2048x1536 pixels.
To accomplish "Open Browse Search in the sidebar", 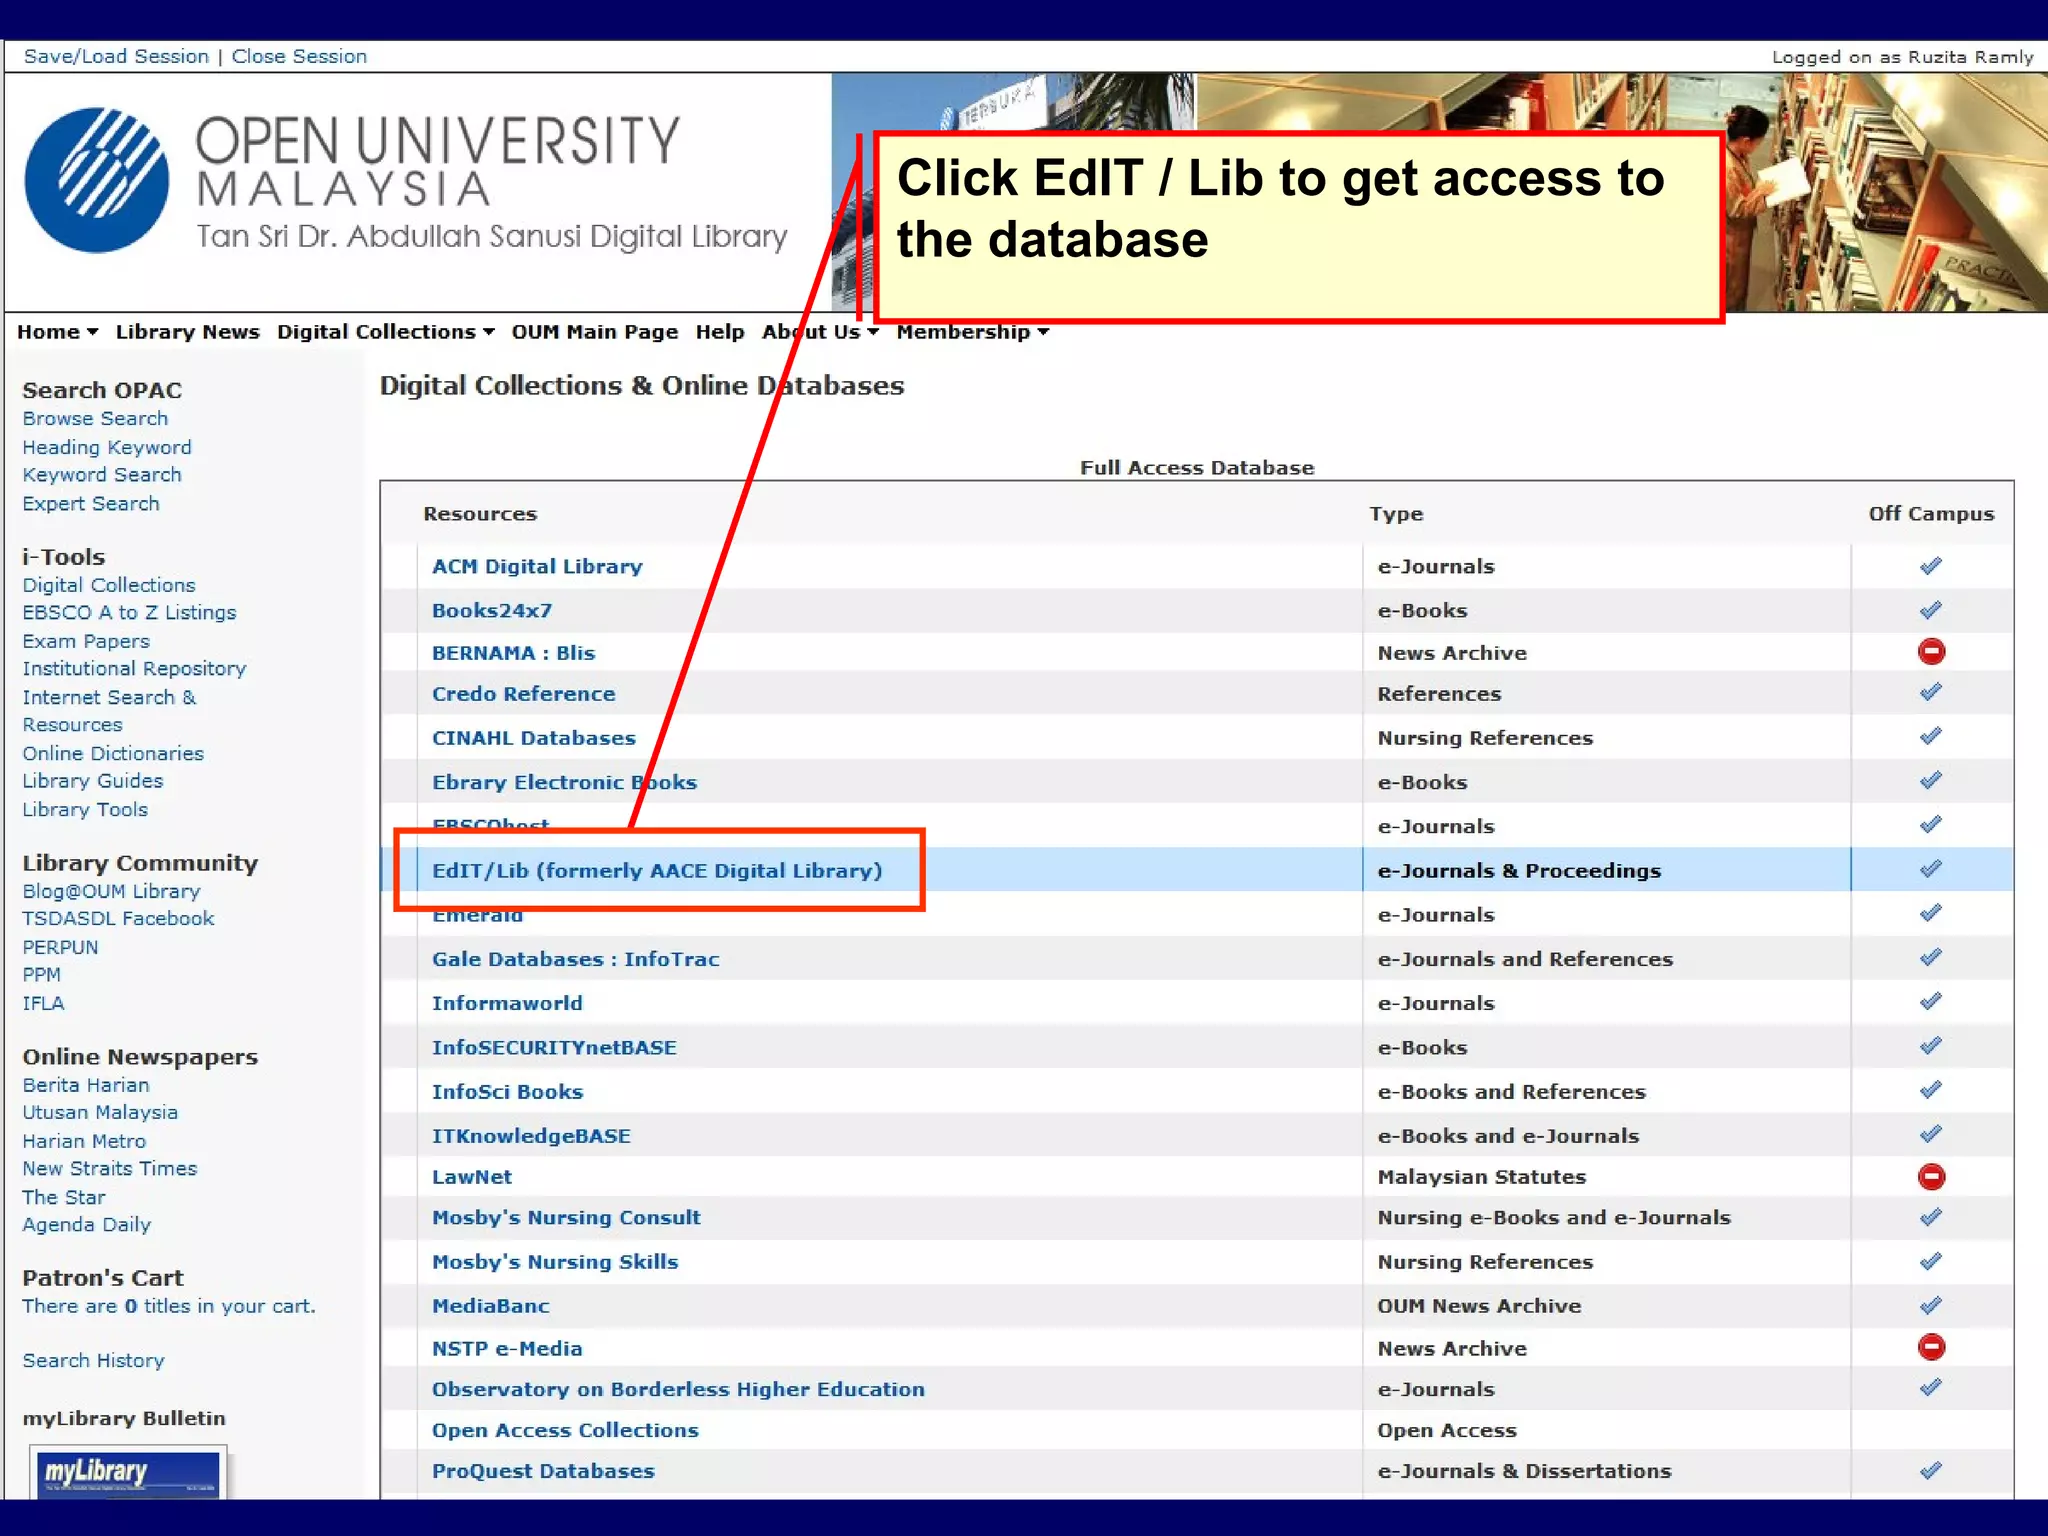I will [95, 419].
